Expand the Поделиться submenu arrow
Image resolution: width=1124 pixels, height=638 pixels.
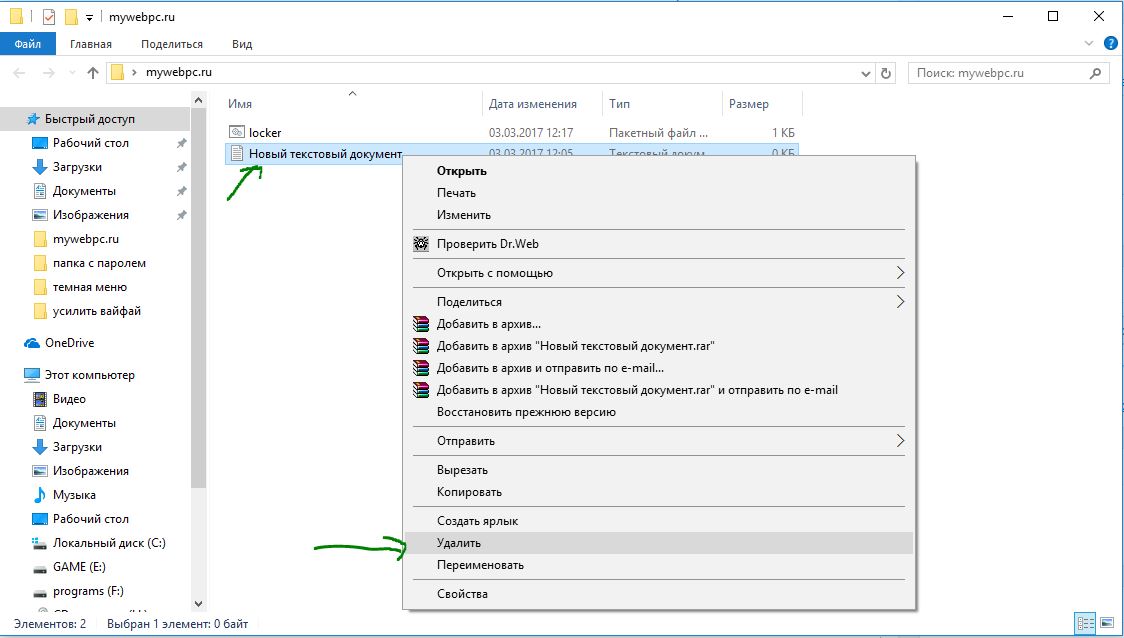pos(900,302)
